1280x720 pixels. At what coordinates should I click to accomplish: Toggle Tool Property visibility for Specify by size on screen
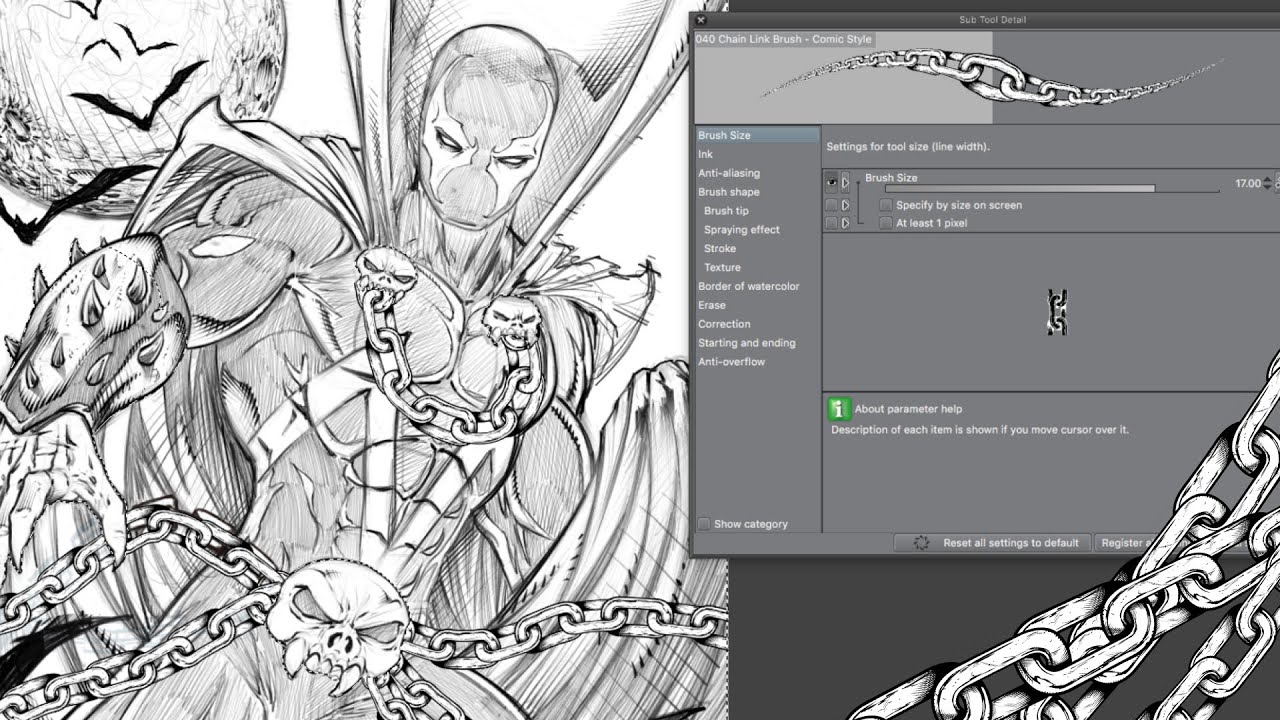tap(831, 205)
